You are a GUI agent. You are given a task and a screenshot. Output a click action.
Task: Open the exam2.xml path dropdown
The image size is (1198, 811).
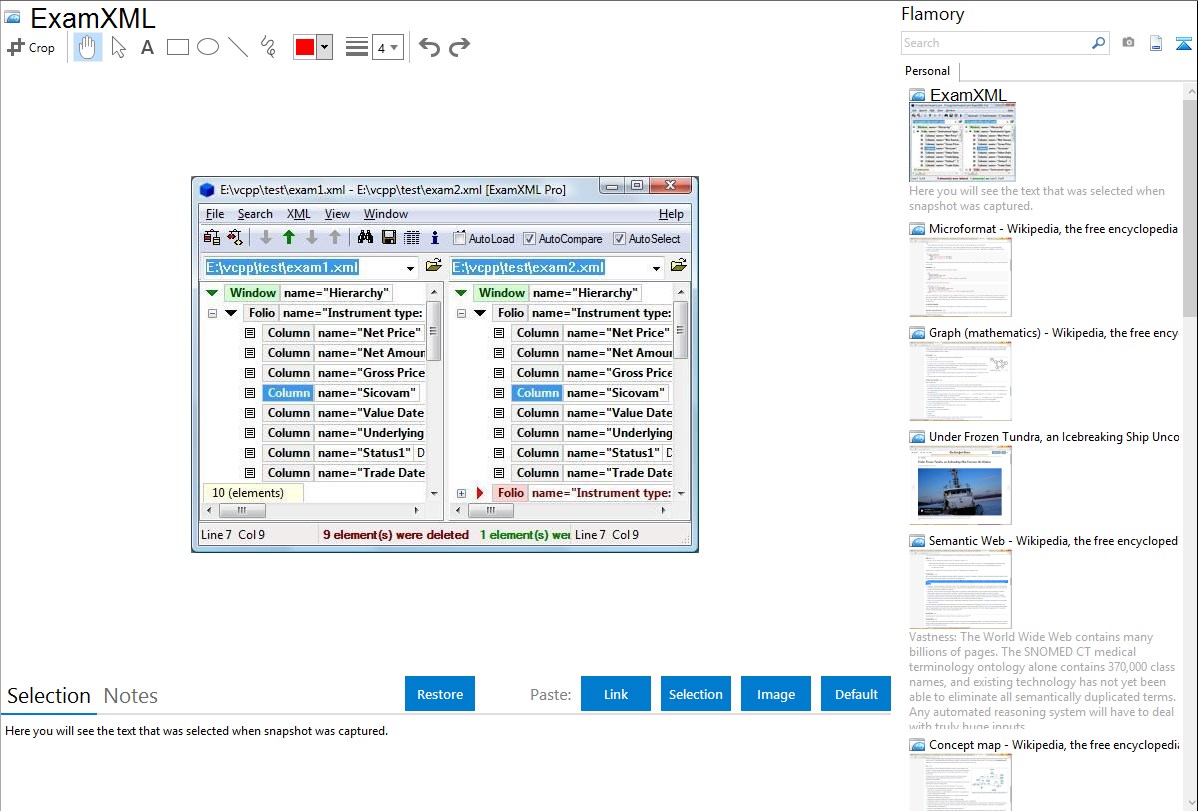656,268
